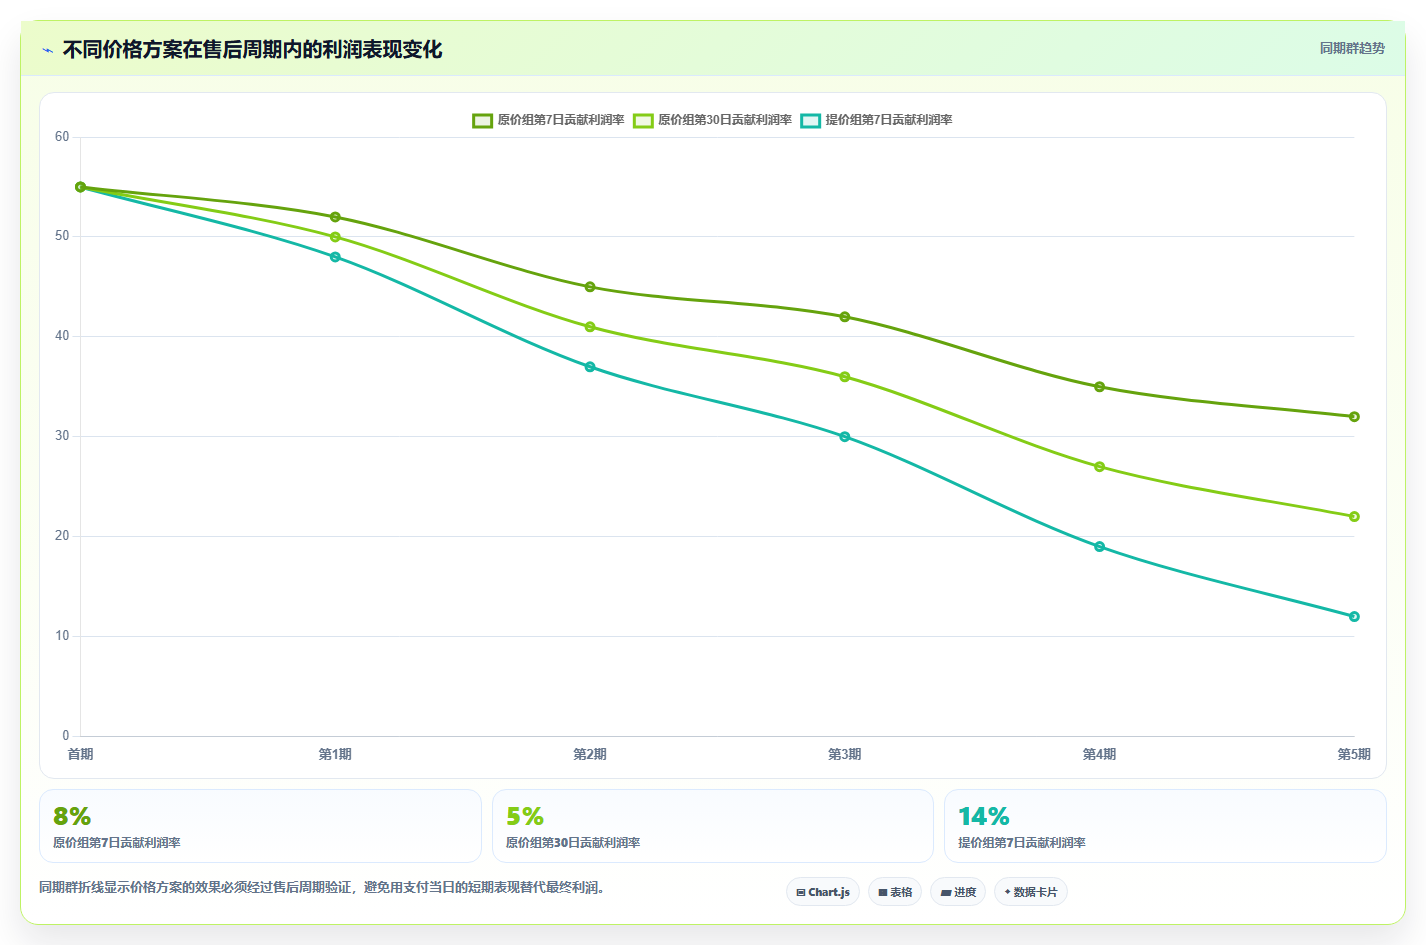Click the 30 y-axis tick label
The height and width of the screenshot is (945, 1426).
point(62,436)
